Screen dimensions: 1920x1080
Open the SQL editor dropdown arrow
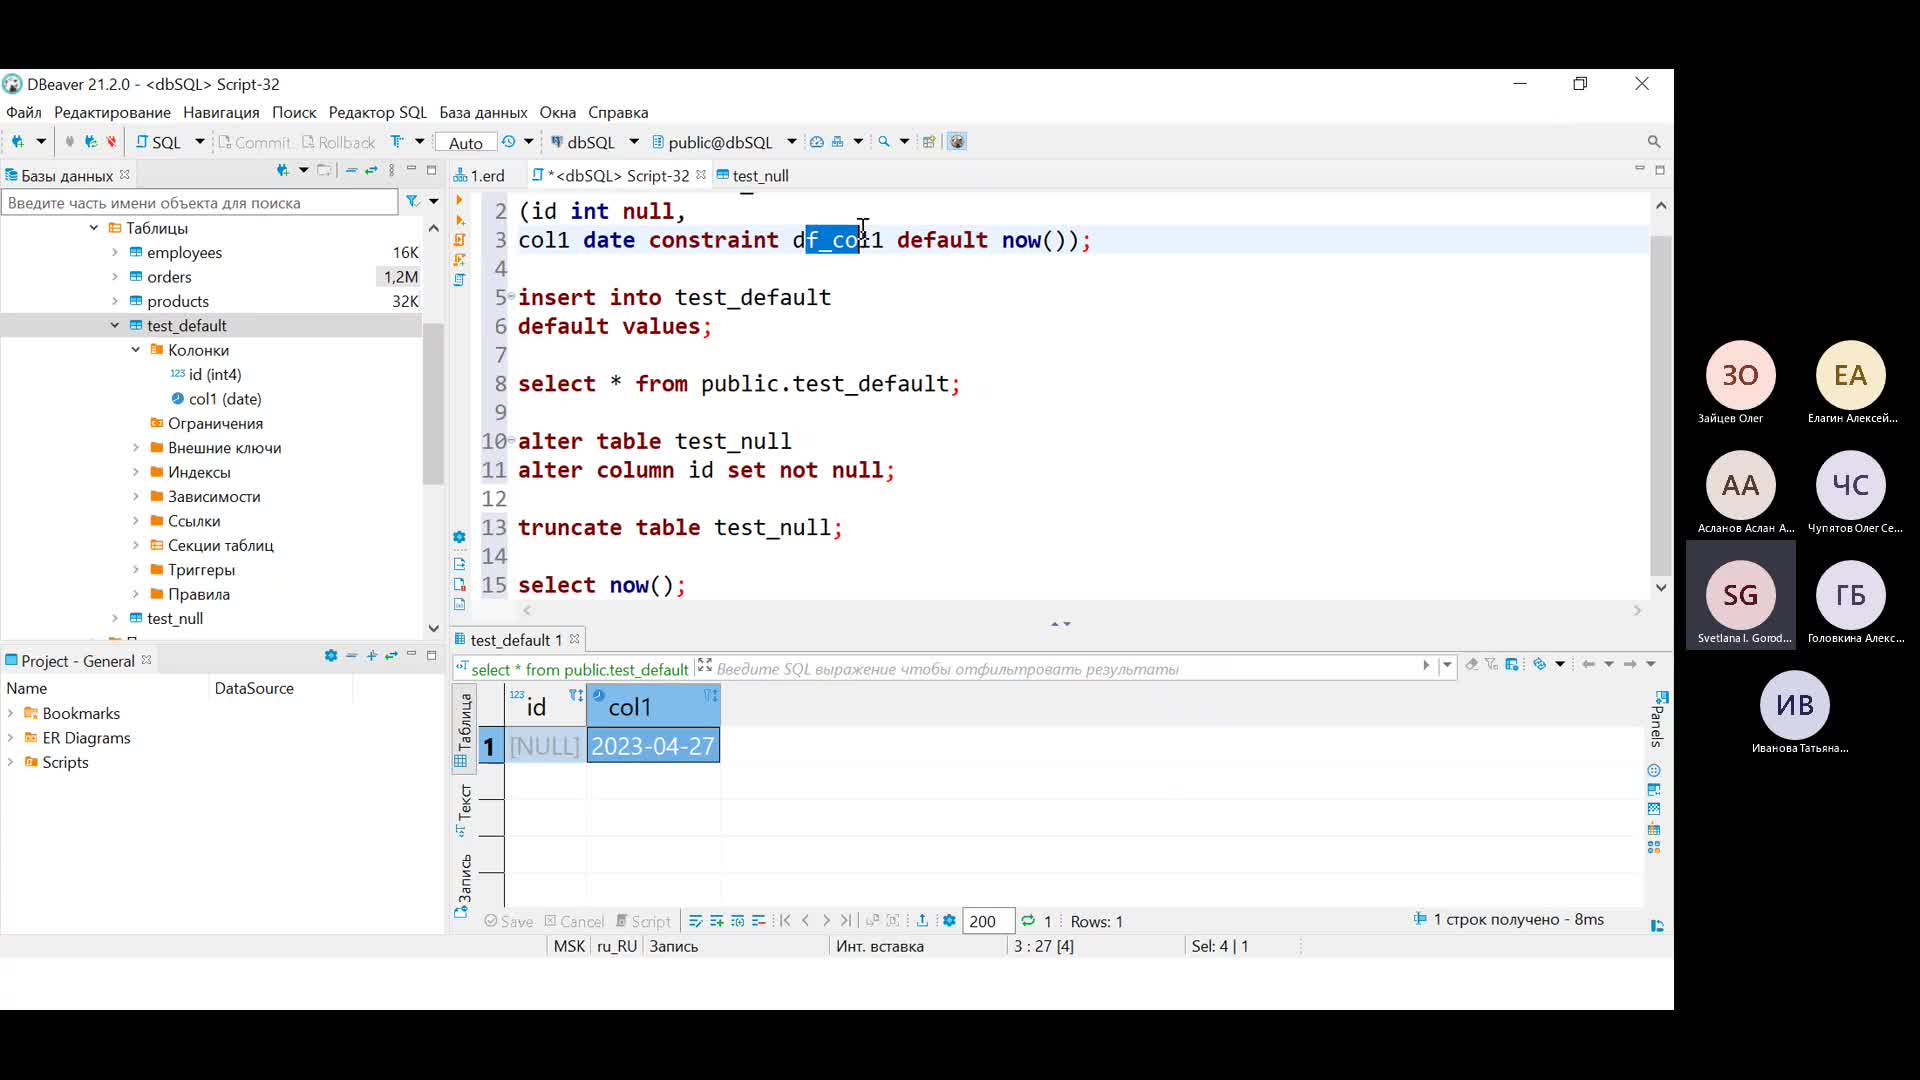199,142
